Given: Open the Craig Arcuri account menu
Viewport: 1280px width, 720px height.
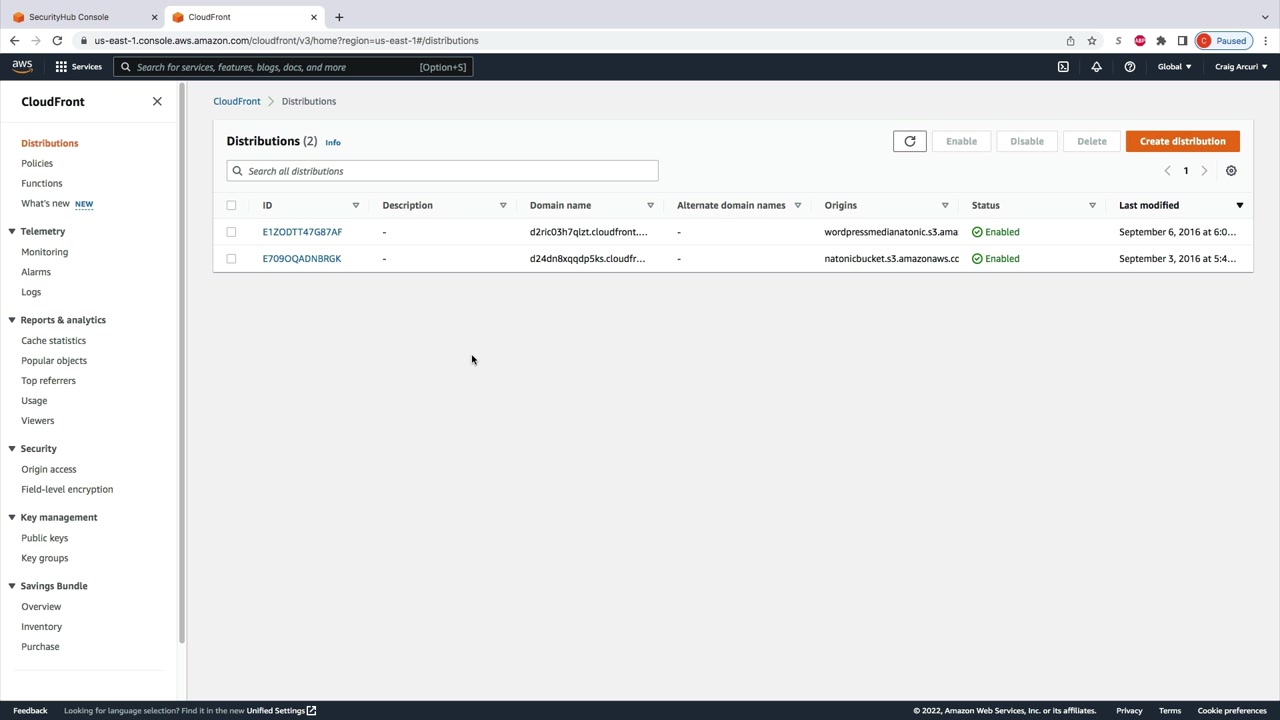Looking at the screenshot, I should click(1241, 67).
